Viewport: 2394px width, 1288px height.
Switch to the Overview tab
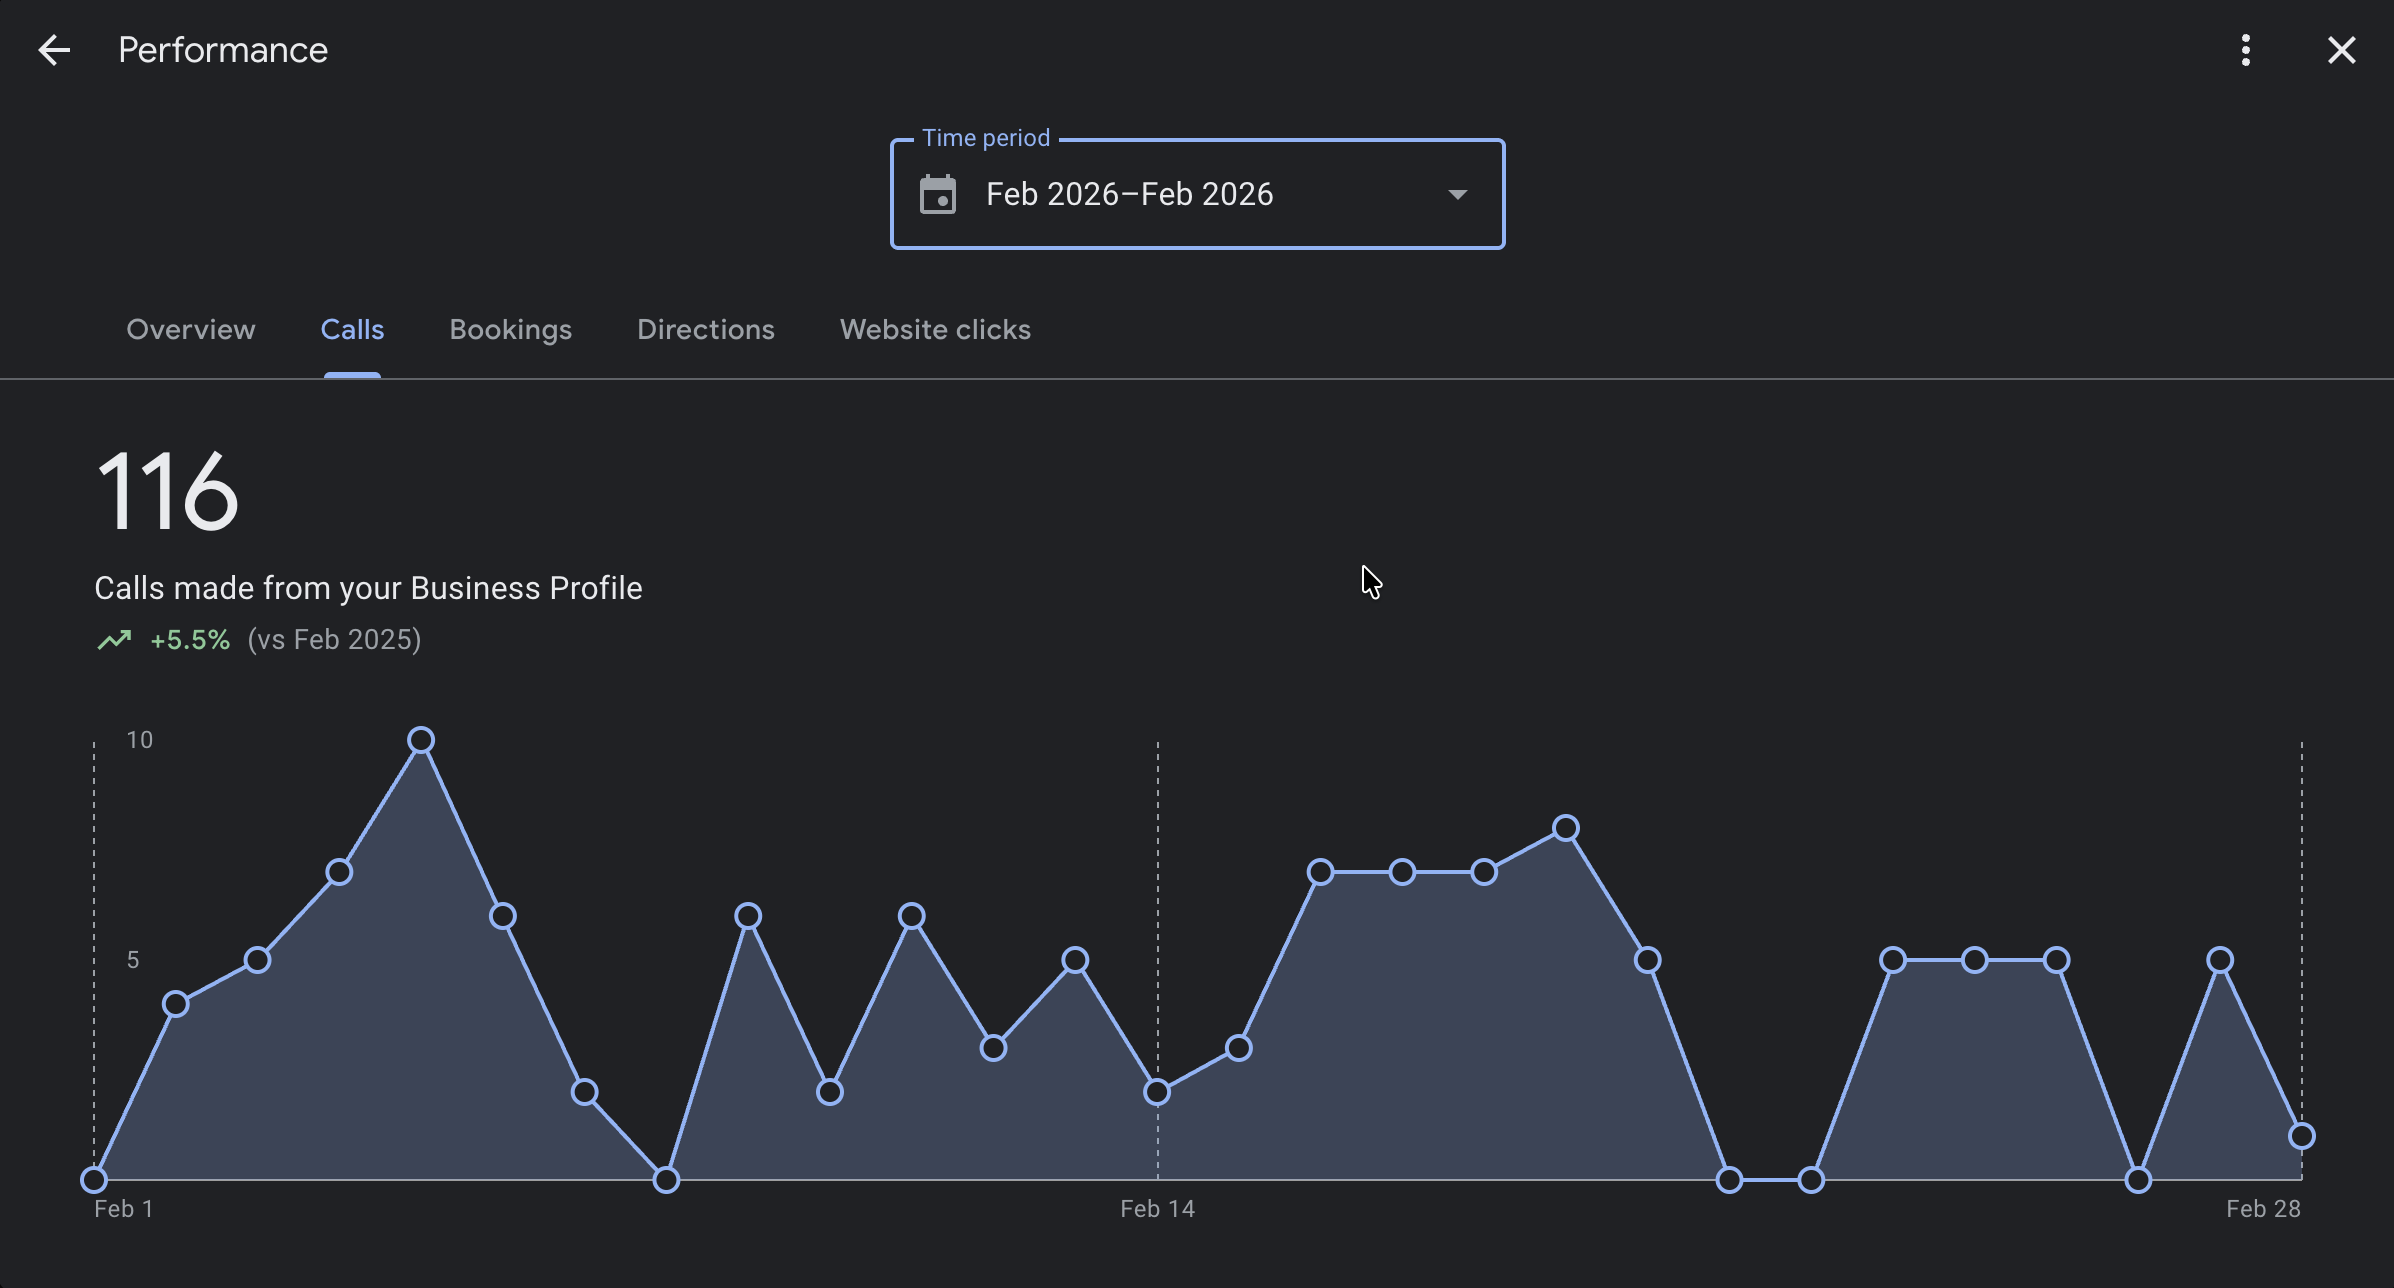coord(191,330)
